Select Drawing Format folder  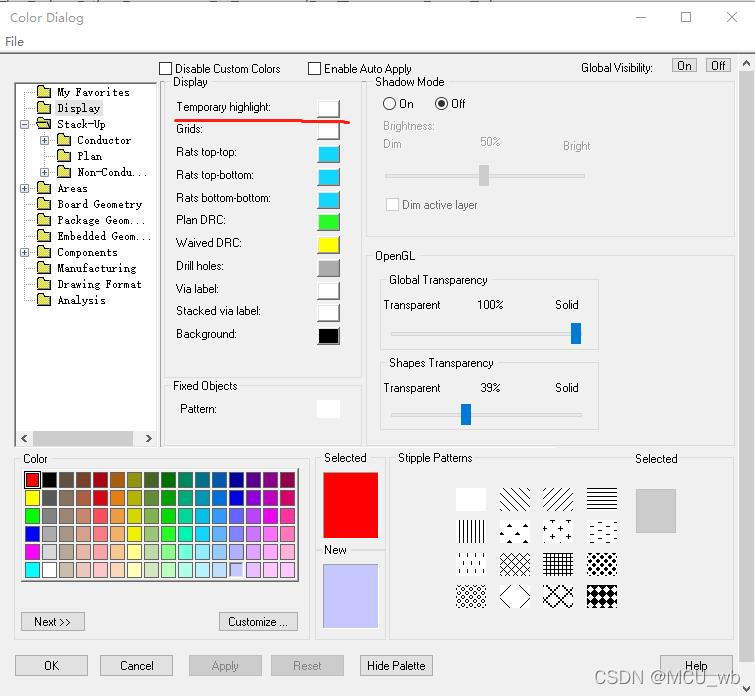pyautogui.click(x=99, y=284)
